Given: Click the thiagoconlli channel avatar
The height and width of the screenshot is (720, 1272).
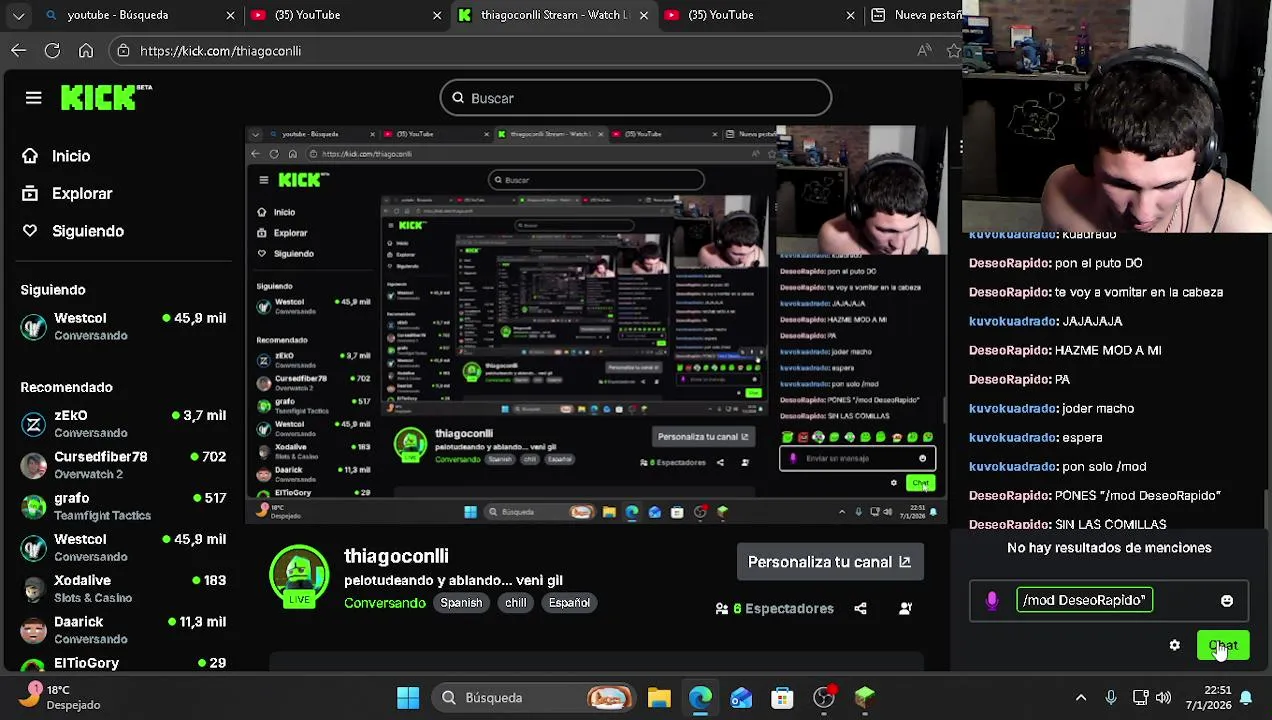Looking at the screenshot, I should (299, 574).
